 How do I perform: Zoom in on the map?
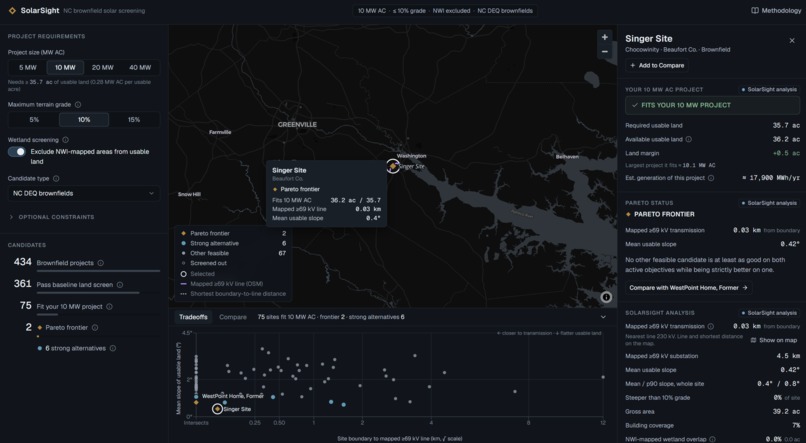tap(604, 37)
